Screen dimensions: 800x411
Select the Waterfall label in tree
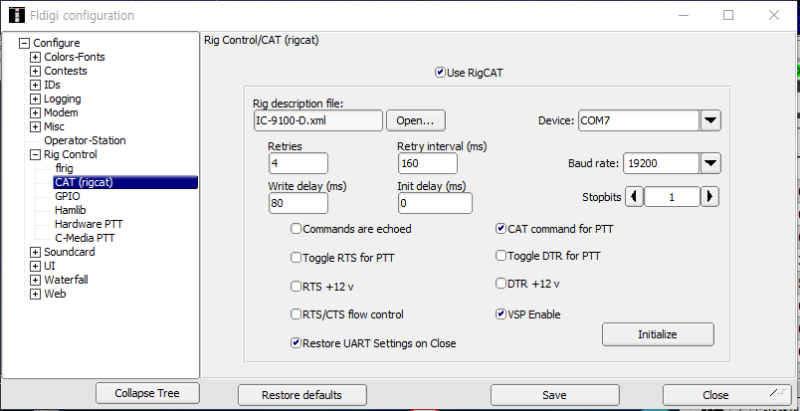(x=66, y=280)
